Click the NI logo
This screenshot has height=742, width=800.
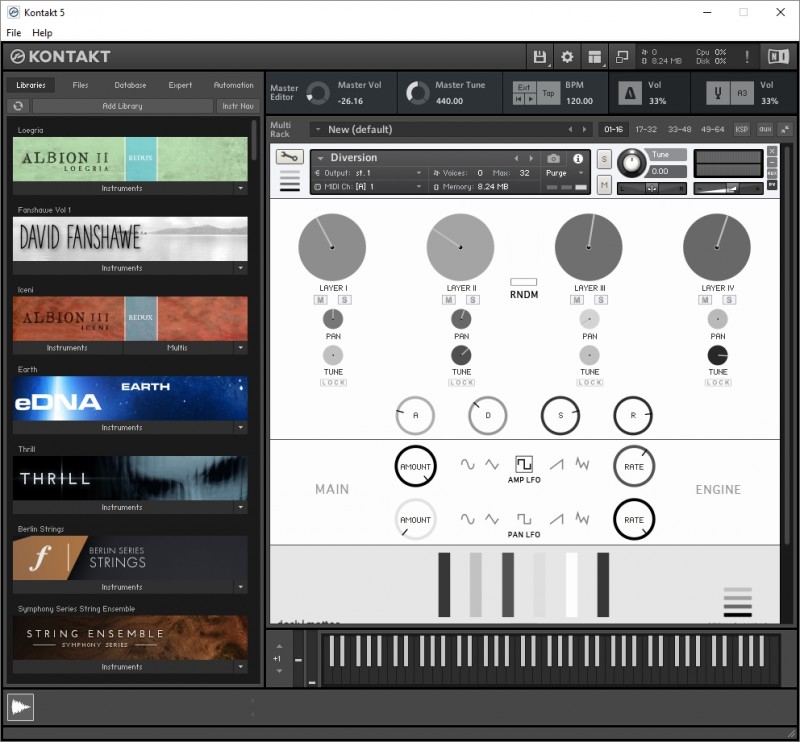tap(778, 56)
